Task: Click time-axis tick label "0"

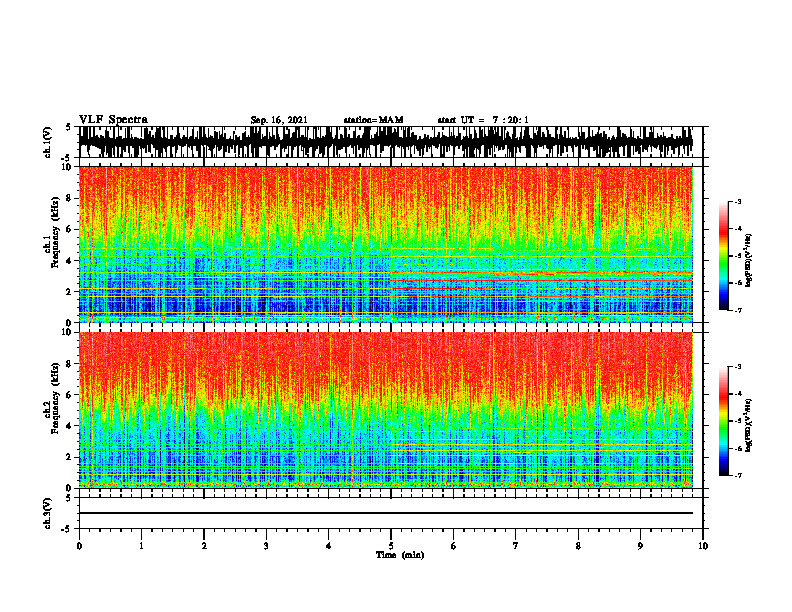Action: coord(79,546)
